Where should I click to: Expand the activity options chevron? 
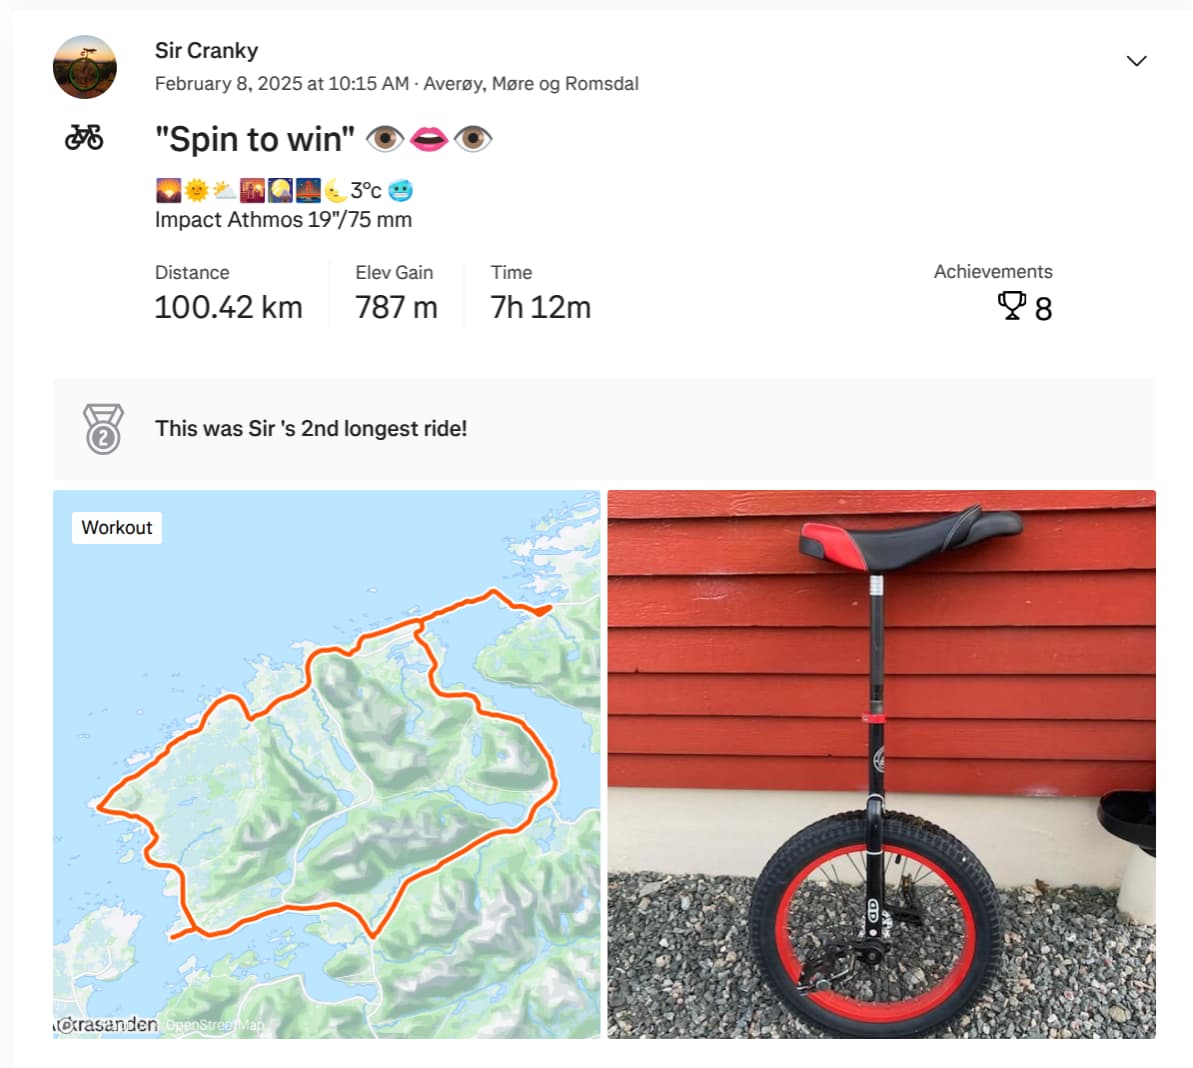(1136, 61)
